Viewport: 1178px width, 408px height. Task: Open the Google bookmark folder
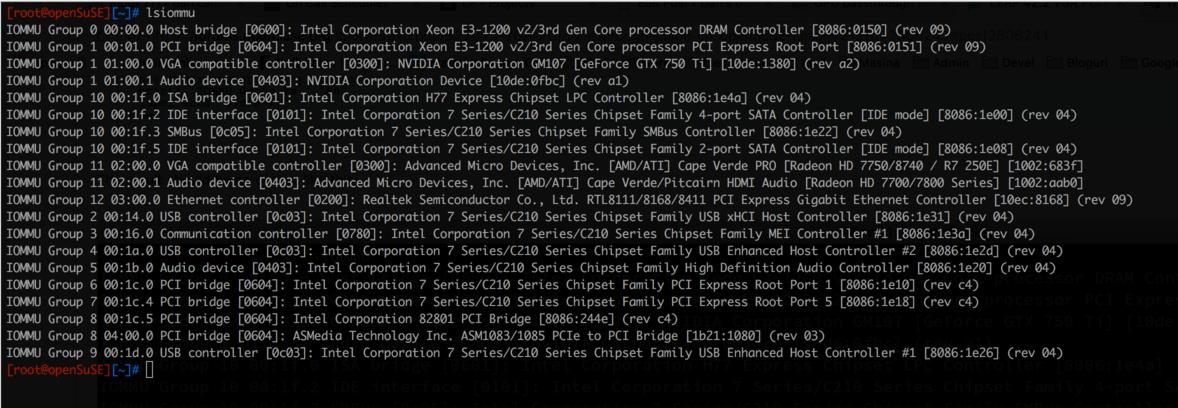[x=1149, y=64]
